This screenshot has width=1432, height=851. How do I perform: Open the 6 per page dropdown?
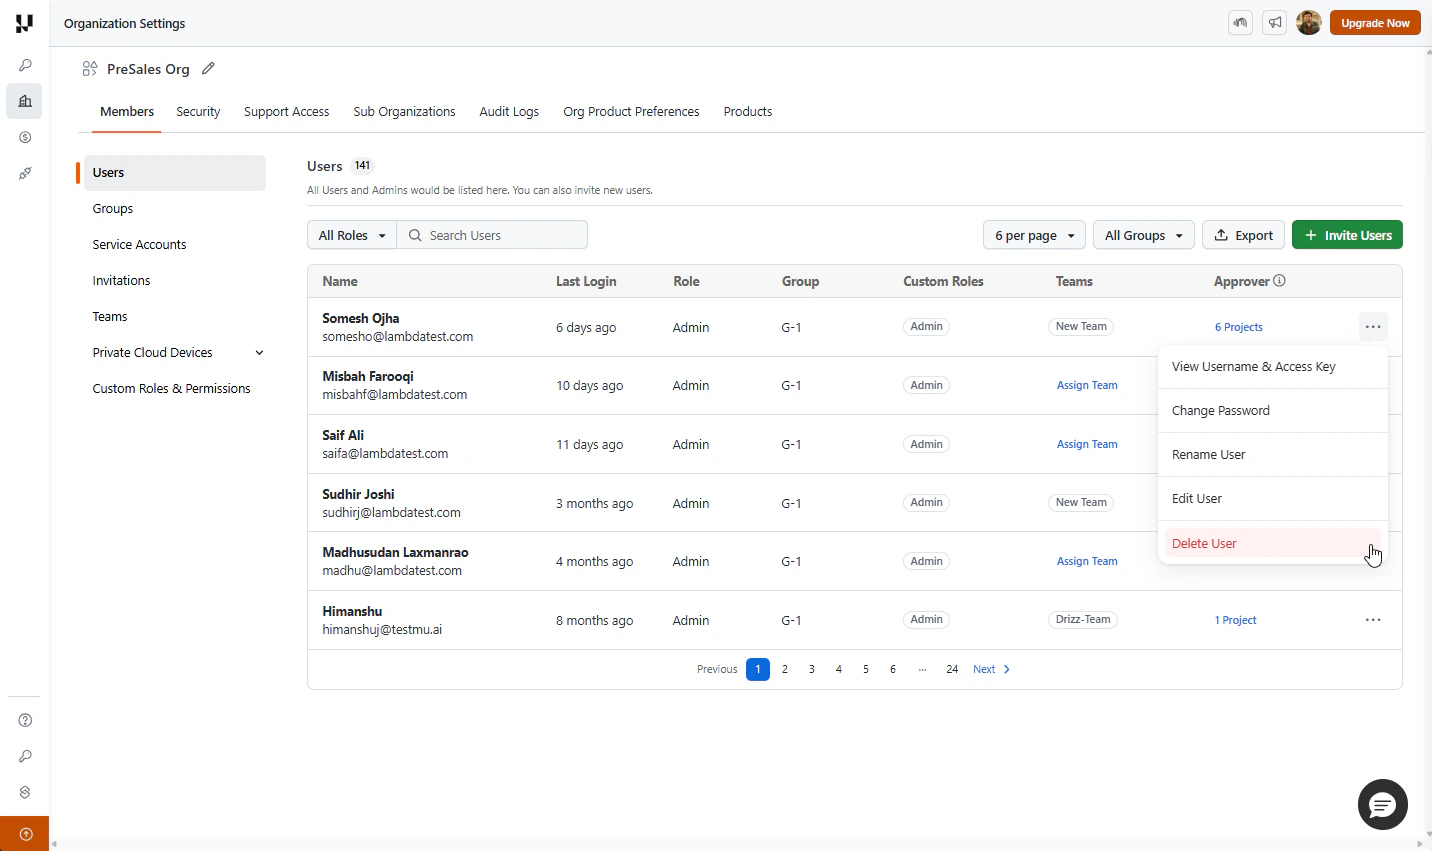point(1034,235)
